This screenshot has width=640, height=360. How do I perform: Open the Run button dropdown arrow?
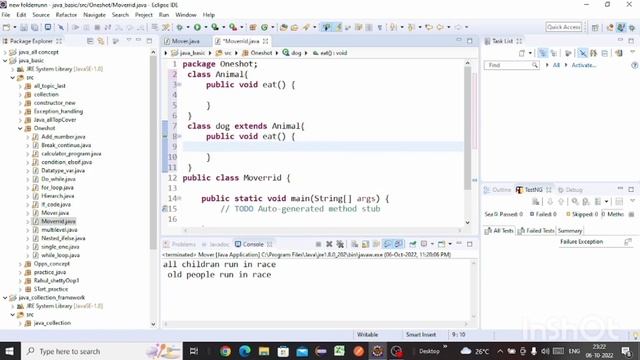(205, 27)
